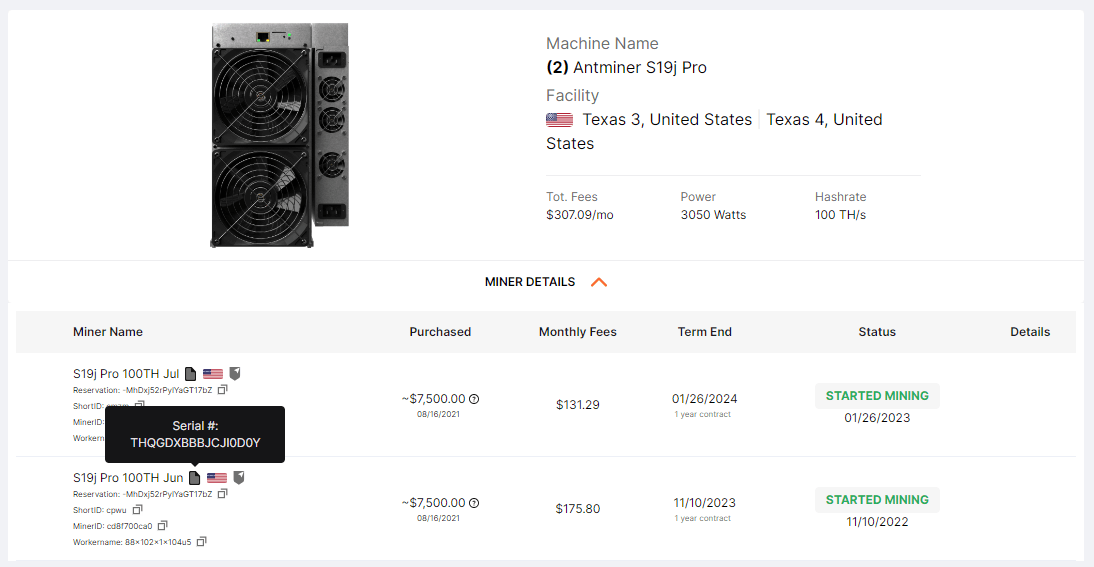Copy the MinerID cd8f700ca0
Image resolution: width=1094 pixels, height=567 pixels.
tap(163, 526)
